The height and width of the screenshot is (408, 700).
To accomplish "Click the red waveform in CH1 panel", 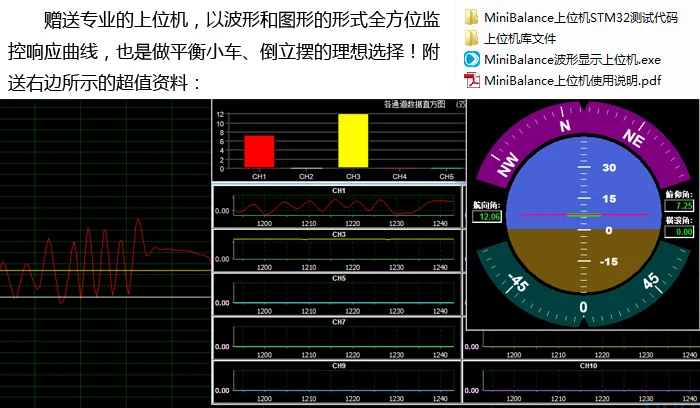I will point(344,206).
